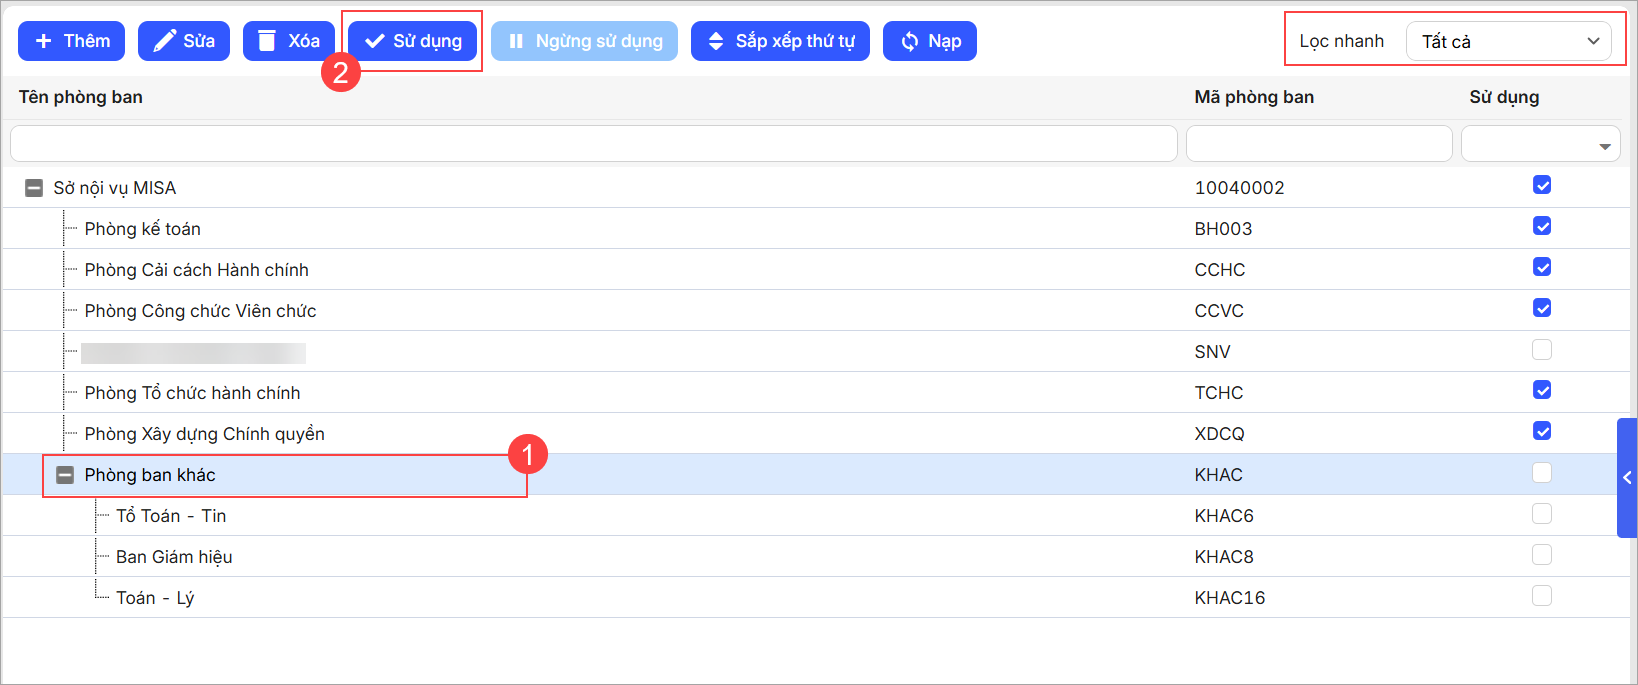1638x685 pixels.
Task: Enable Sử dụng checkbox for SNV row
Action: pyautogui.click(x=1541, y=350)
